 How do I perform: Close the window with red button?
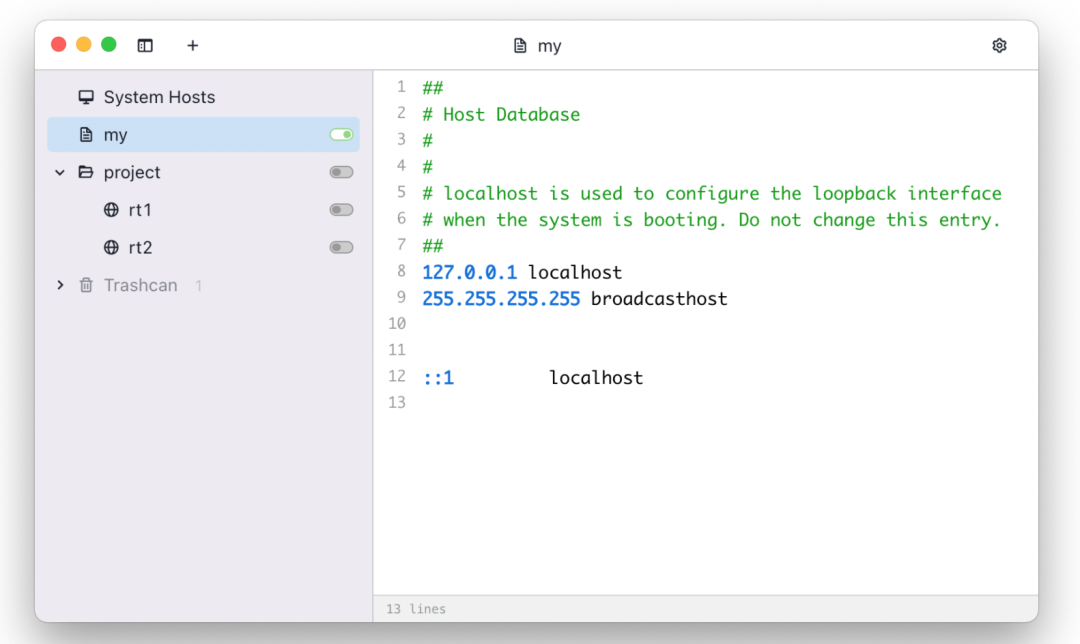point(59,45)
